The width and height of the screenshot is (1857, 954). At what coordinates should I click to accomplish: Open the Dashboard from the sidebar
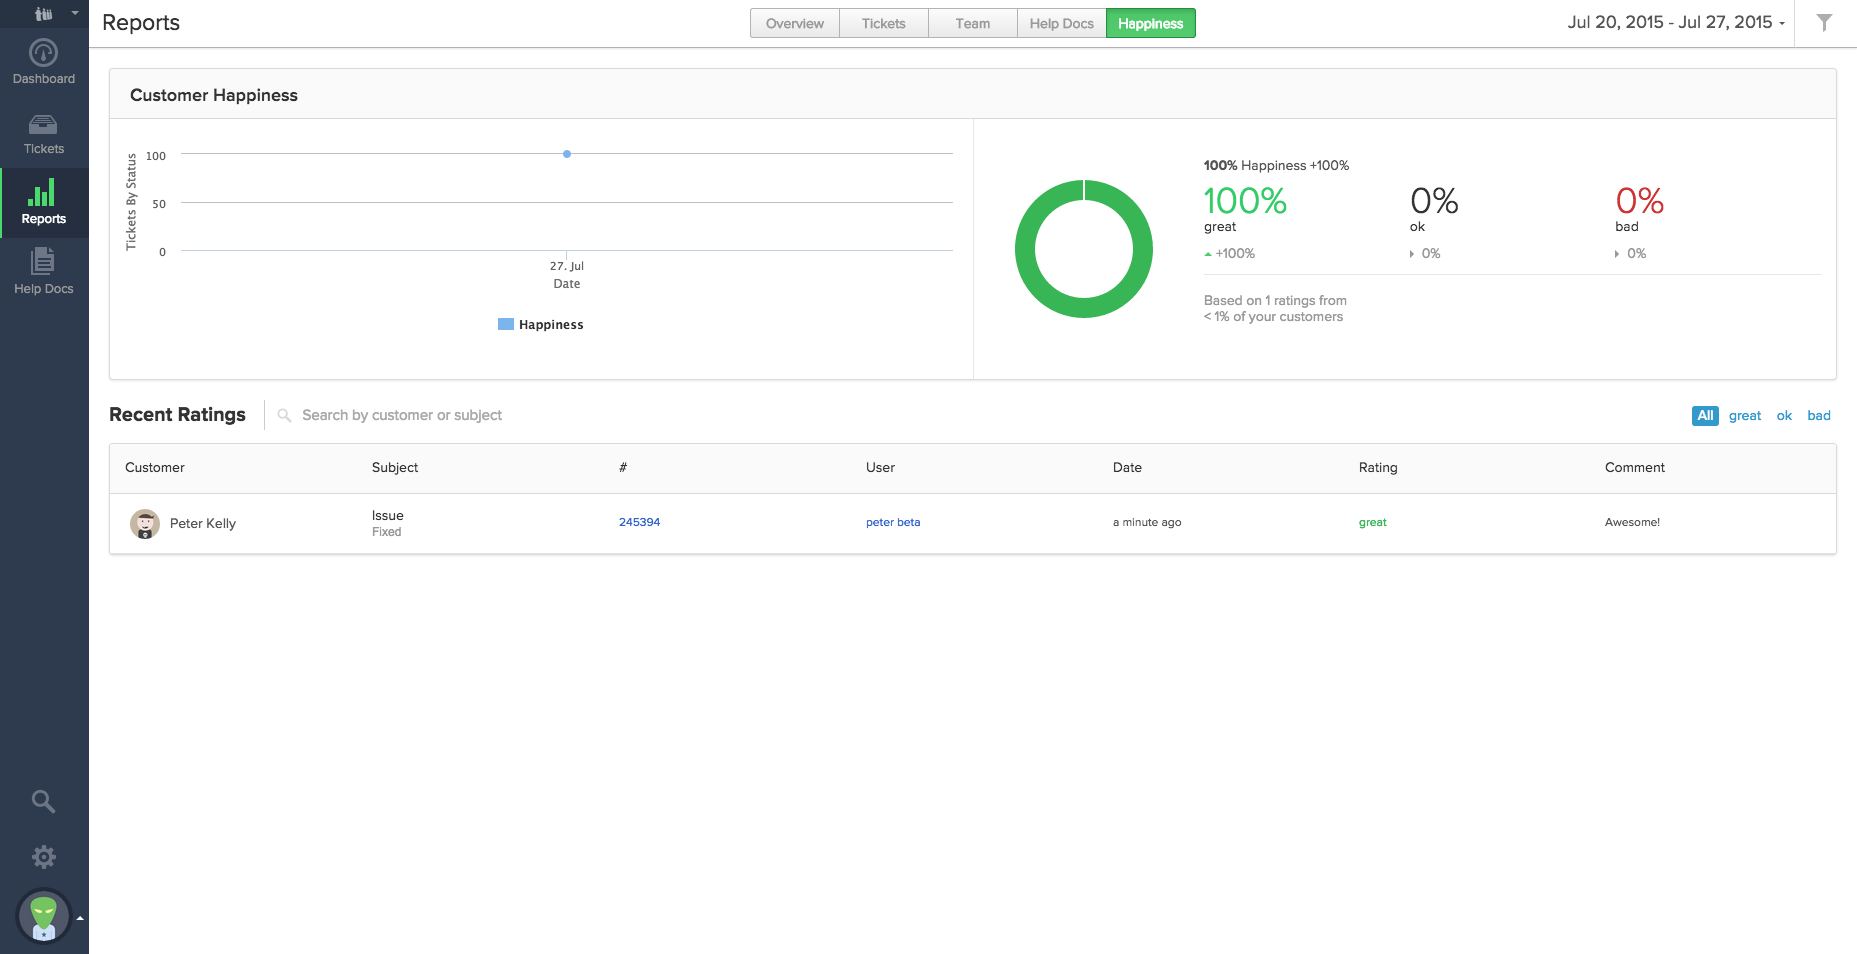(43, 55)
